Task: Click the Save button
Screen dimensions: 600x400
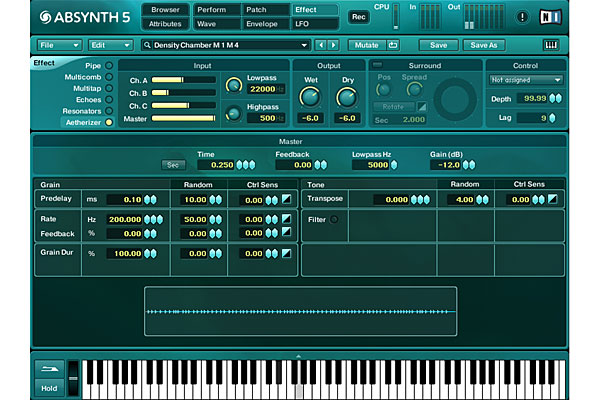Action: (x=439, y=45)
